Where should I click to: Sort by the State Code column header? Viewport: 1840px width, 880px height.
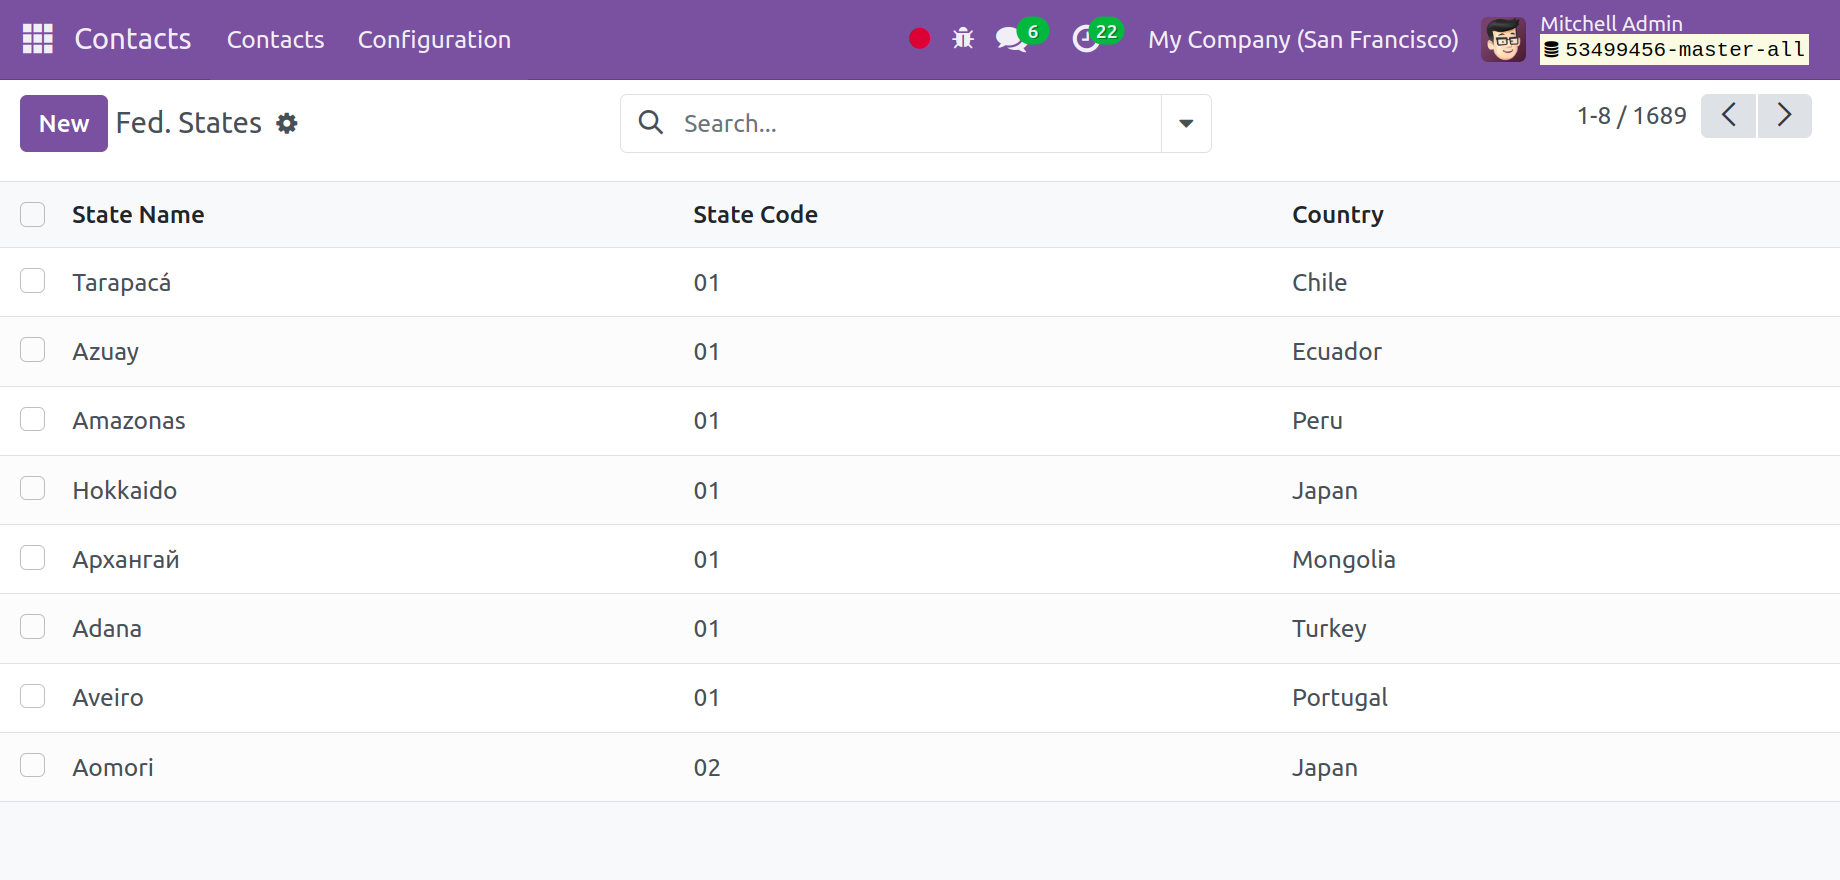click(755, 215)
